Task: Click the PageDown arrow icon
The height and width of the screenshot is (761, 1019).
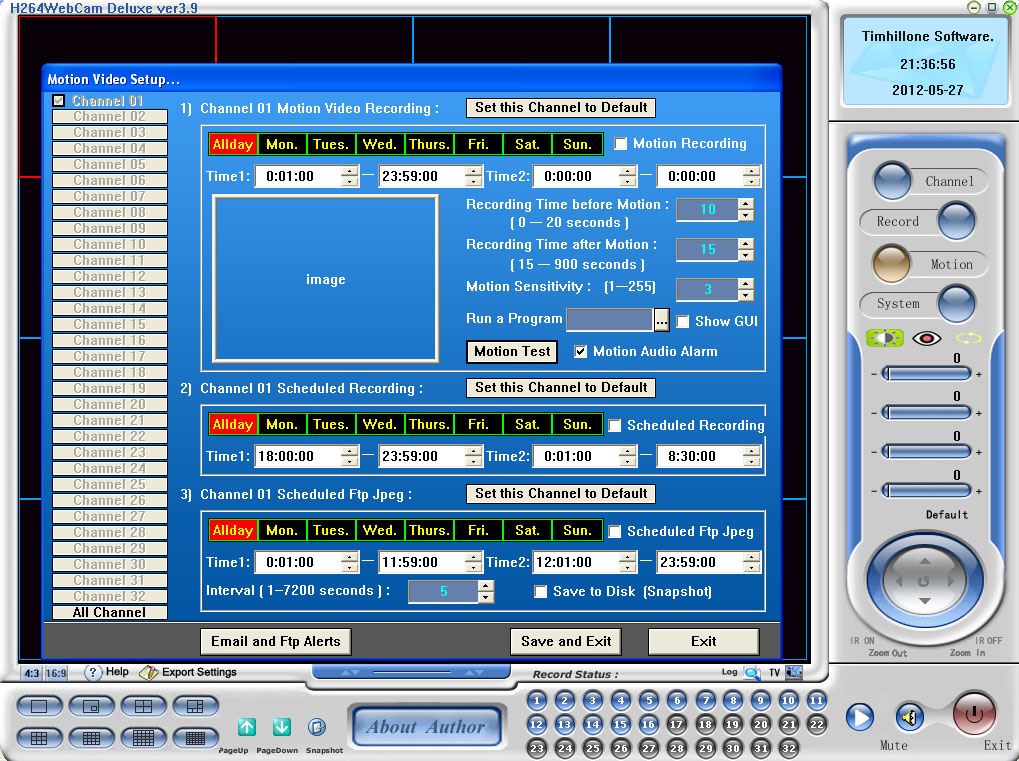Action: tap(281, 727)
